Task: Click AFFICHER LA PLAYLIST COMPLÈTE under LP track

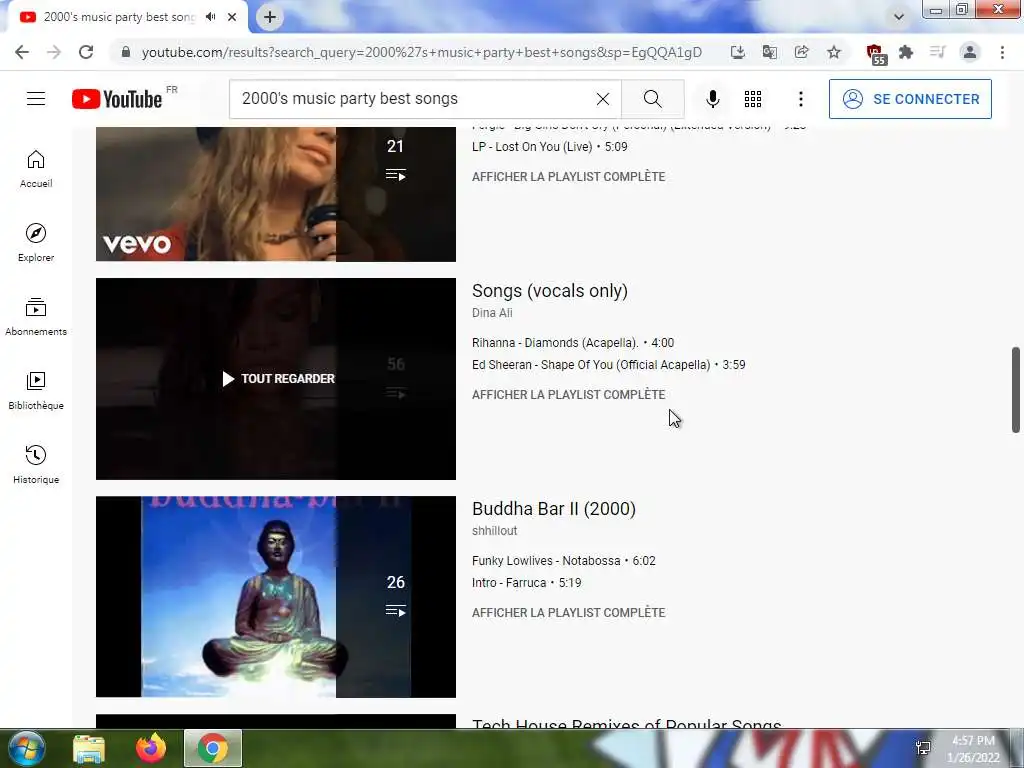Action: tap(569, 176)
